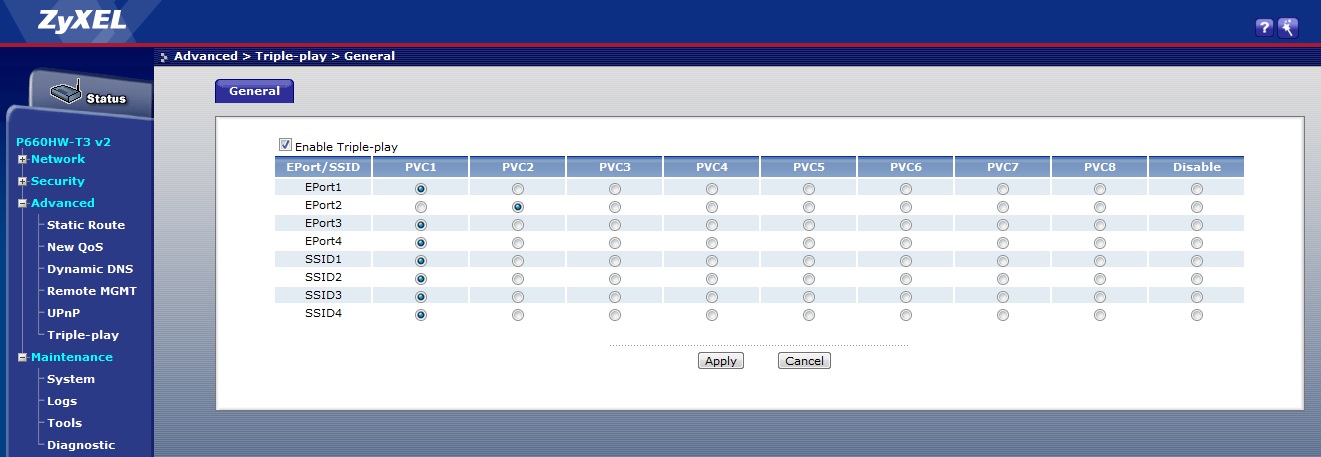
Task: Click the Network link label
Action: [x=58, y=159]
